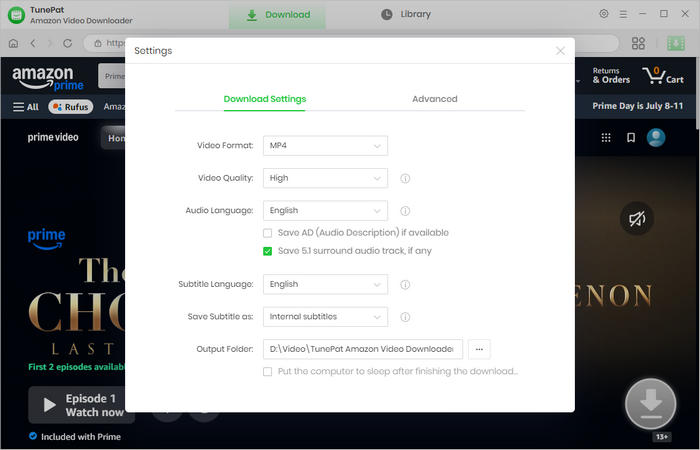
Task: Click the prime video logo text
Action: (x=53, y=138)
